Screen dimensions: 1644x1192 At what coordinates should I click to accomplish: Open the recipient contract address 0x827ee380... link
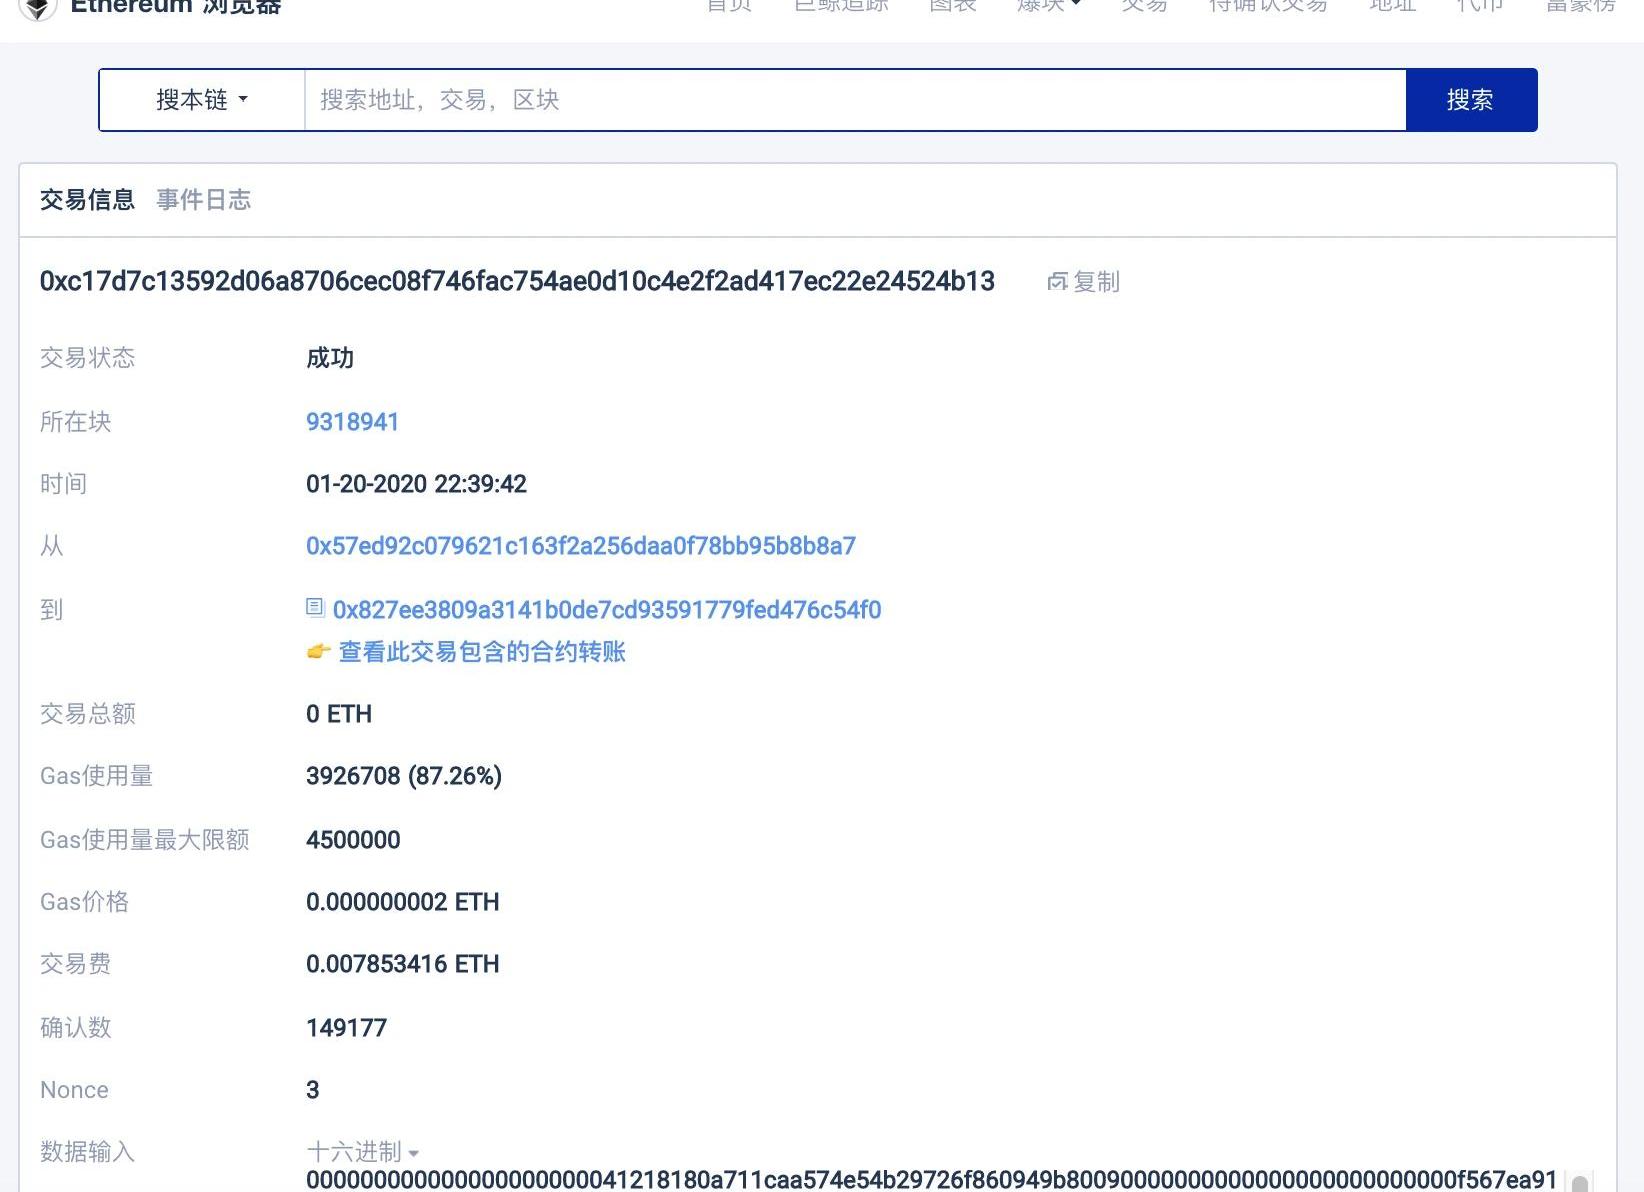tap(606, 610)
